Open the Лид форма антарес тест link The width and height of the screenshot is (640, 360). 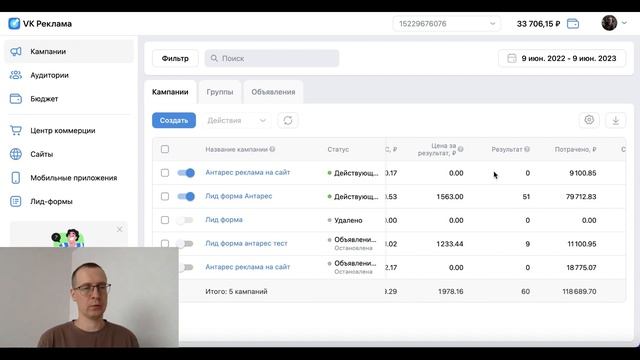(247, 243)
